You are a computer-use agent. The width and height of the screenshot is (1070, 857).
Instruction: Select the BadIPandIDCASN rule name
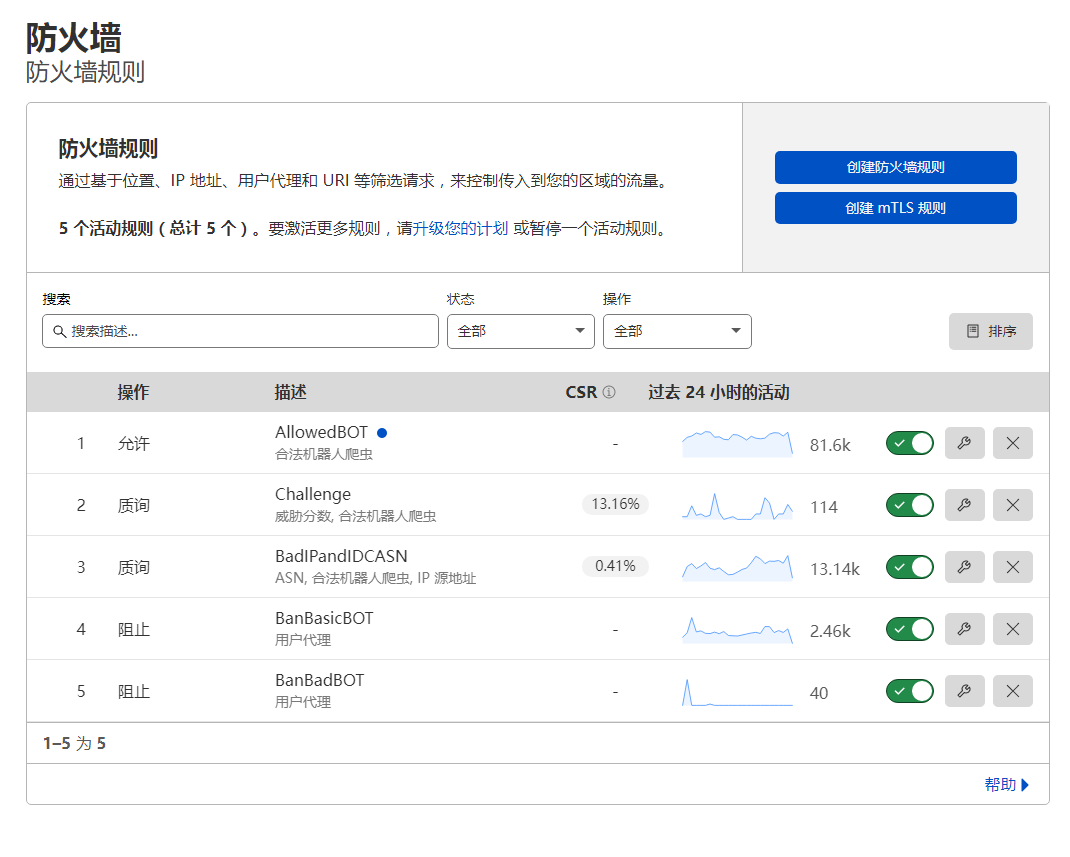click(341, 557)
